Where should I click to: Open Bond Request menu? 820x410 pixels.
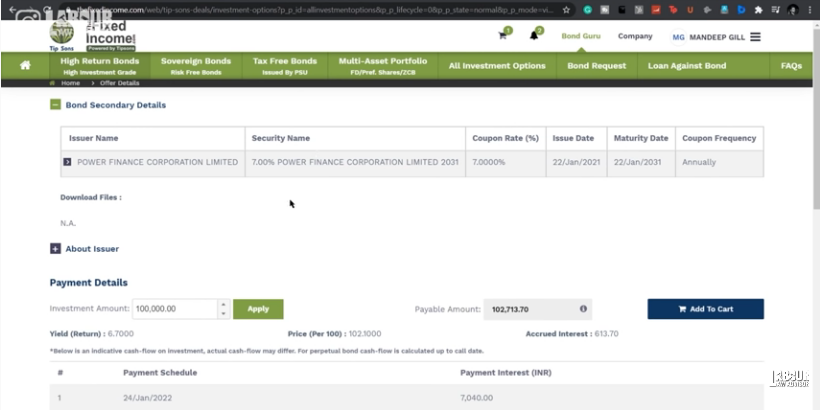597,66
